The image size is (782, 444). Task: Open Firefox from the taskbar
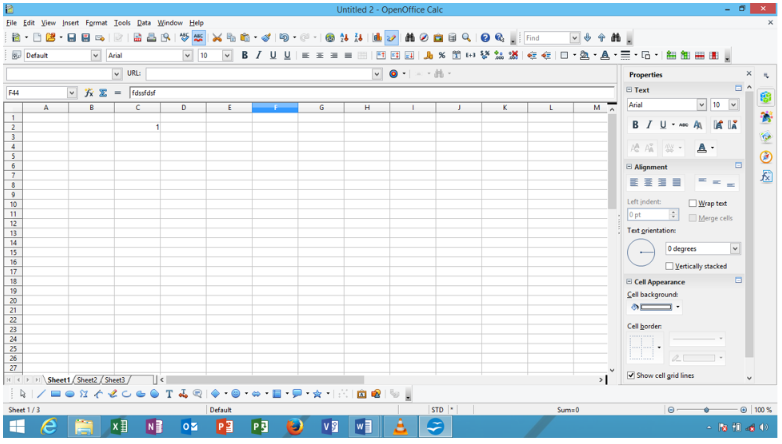(x=295, y=427)
